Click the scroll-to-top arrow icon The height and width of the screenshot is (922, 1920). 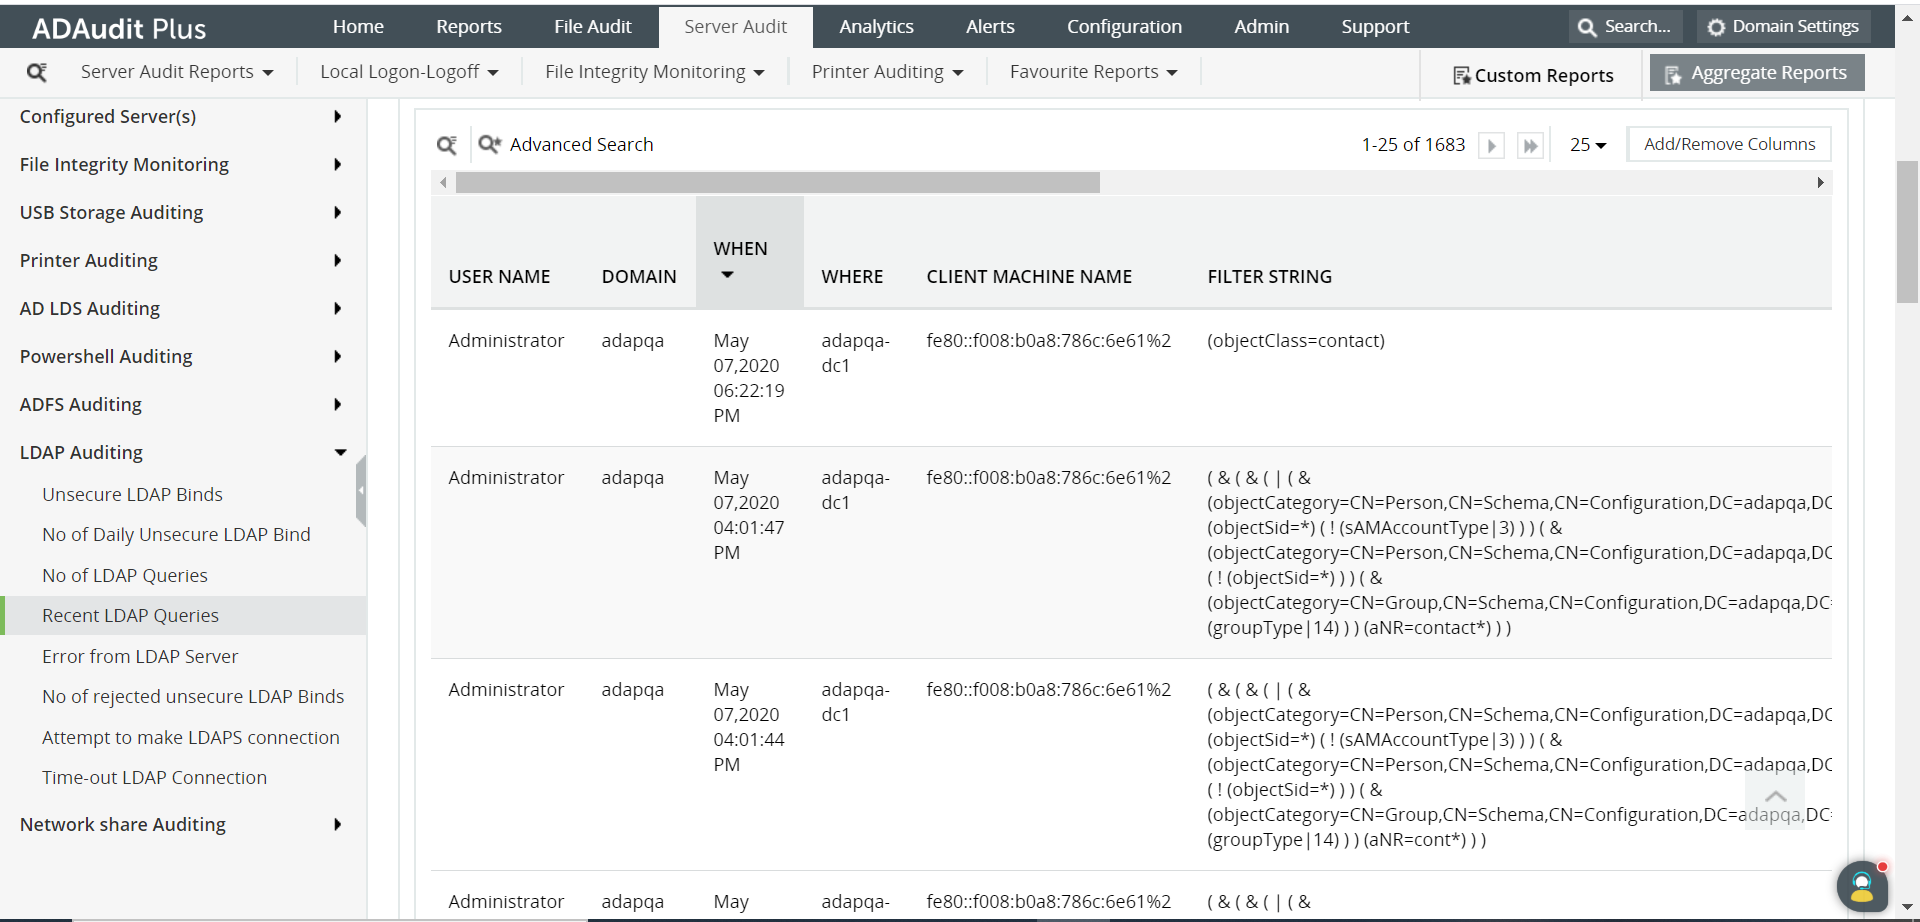(1775, 797)
